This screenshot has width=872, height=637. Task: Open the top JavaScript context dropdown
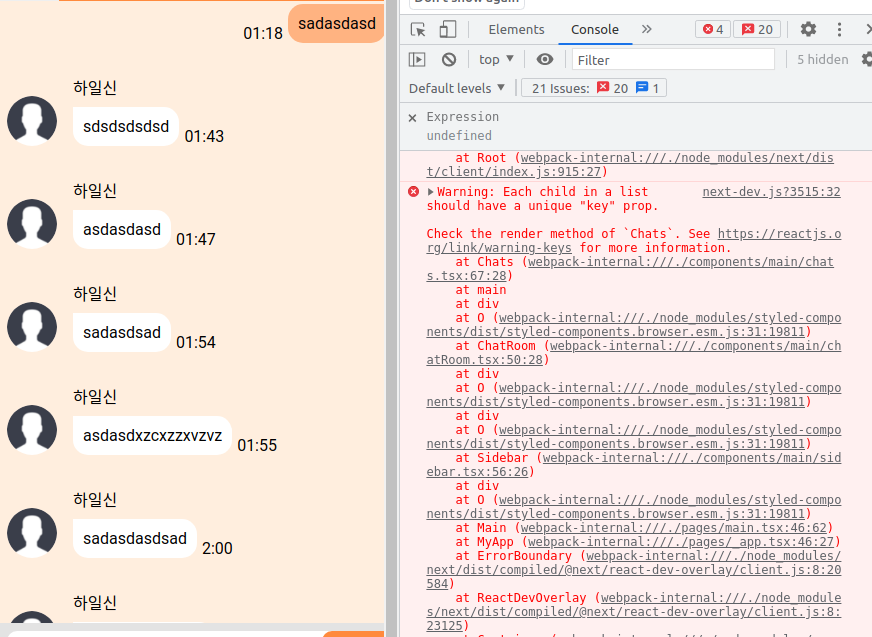pos(496,59)
